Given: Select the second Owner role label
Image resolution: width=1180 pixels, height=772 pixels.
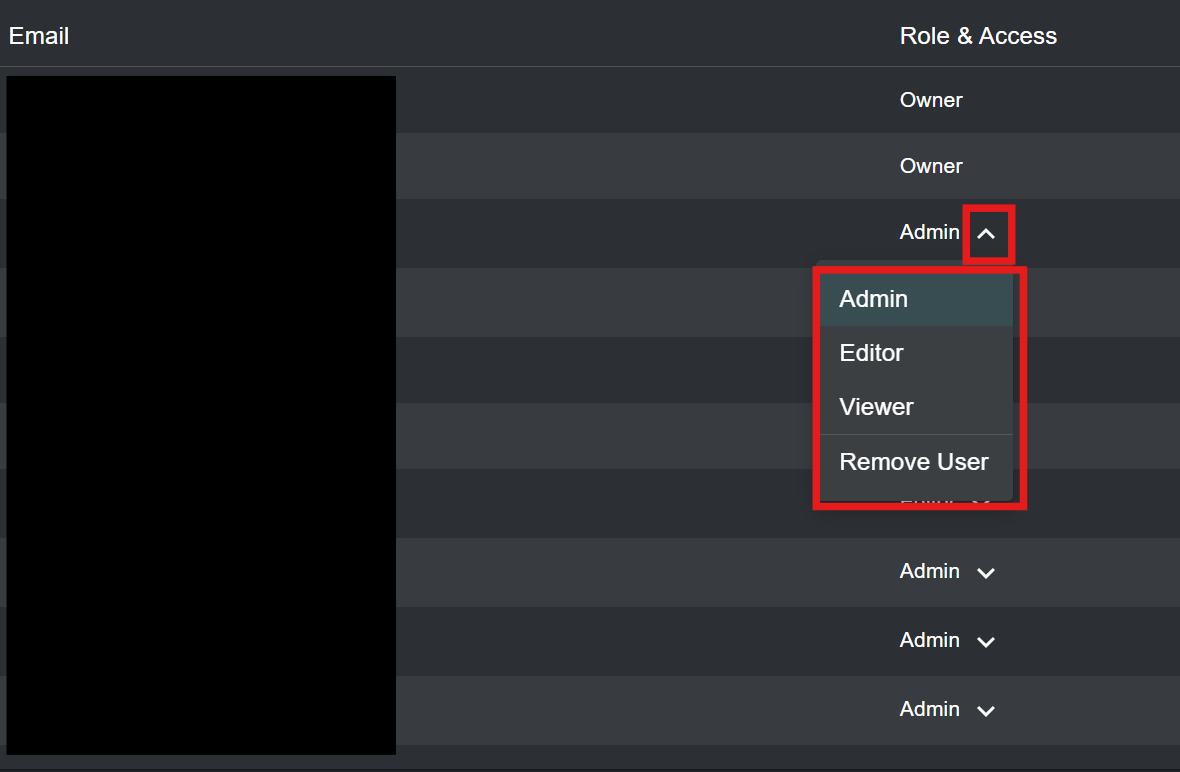Looking at the screenshot, I should point(931,166).
